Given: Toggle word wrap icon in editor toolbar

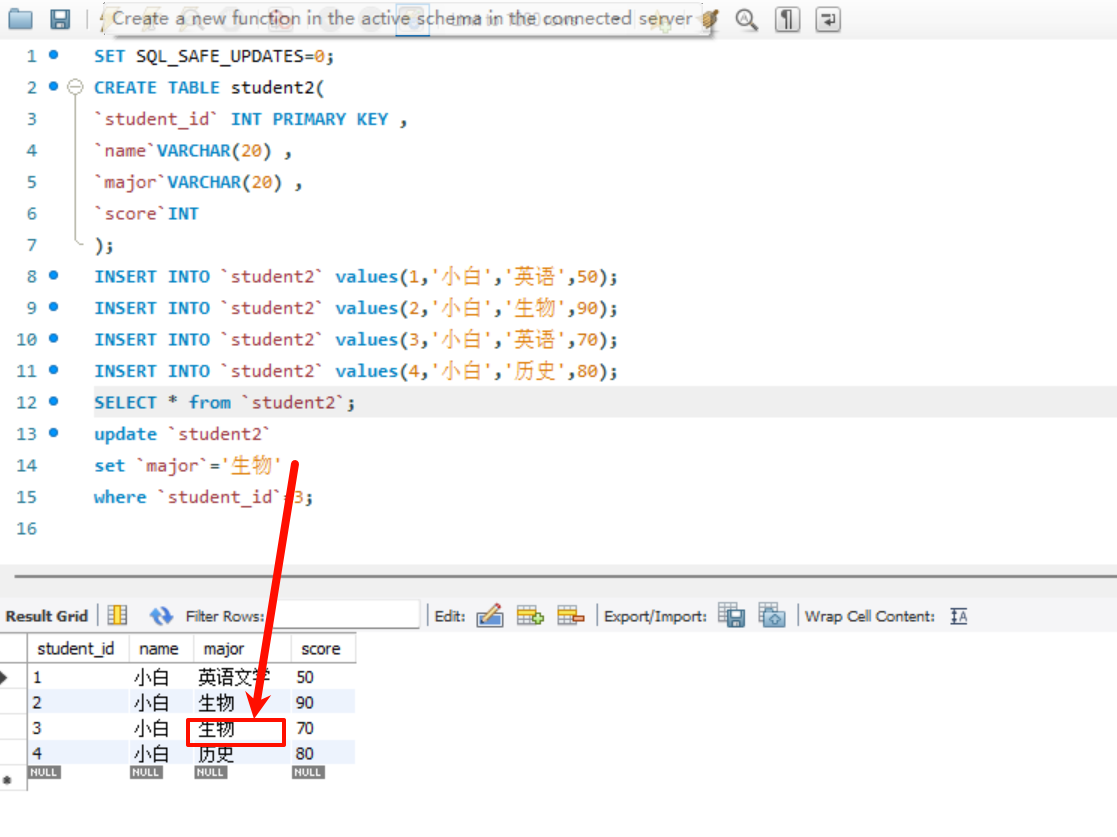Looking at the screenshot, I should click(828, 19).
